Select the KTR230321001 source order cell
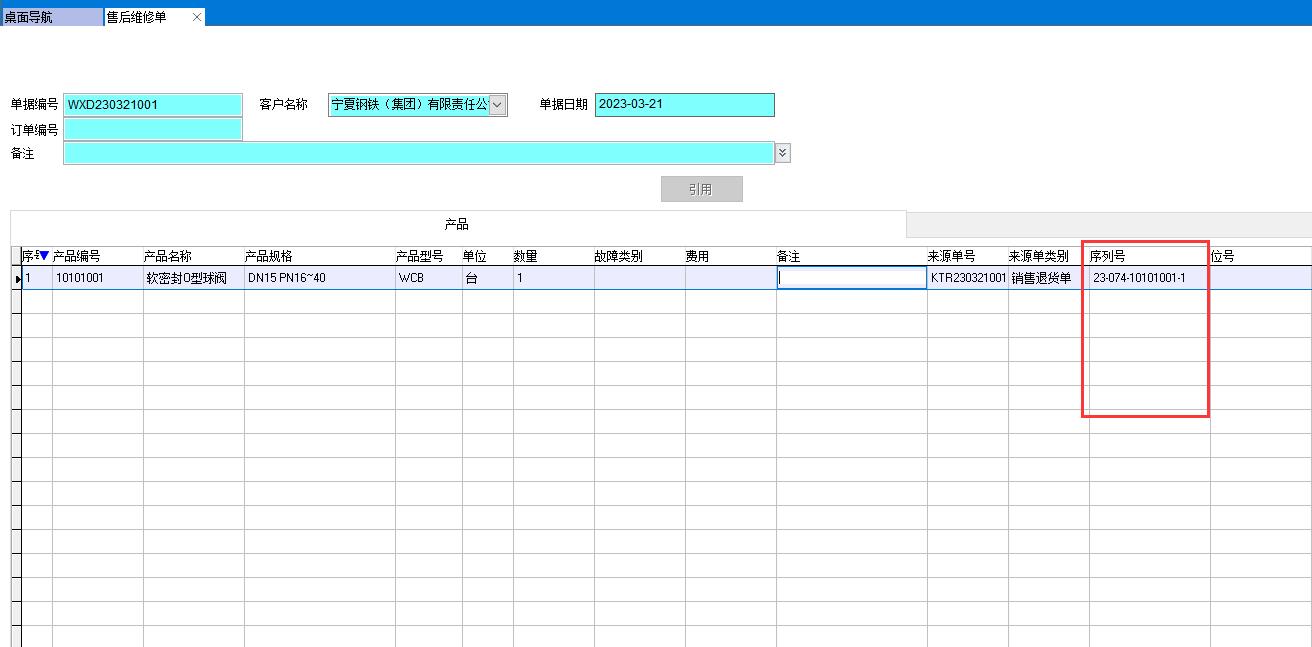This screenshot has height=647, width=1312. point(967,278)
